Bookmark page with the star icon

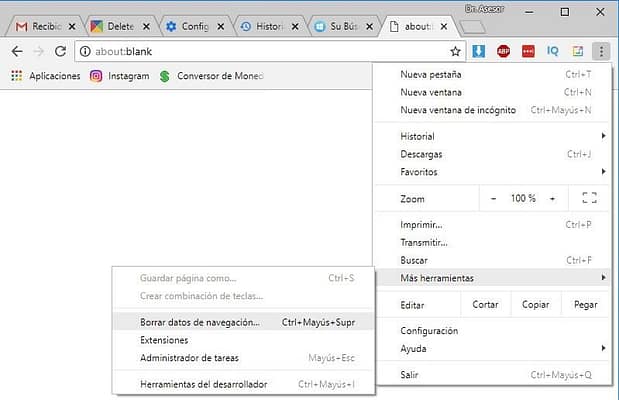point(455,51)
